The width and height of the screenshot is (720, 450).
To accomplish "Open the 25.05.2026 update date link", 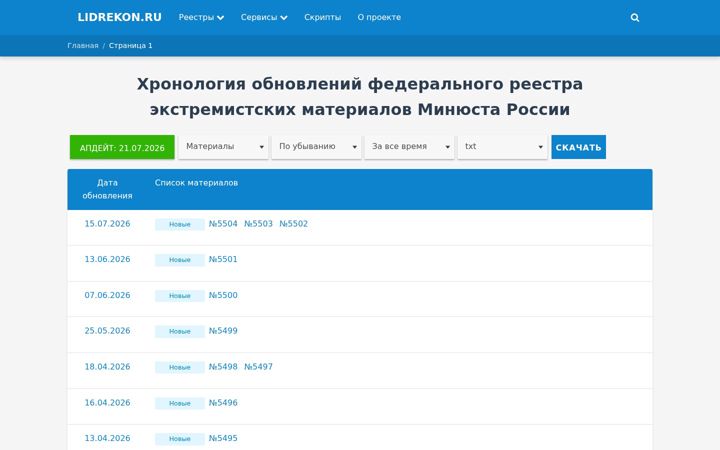I will (107, 331).
